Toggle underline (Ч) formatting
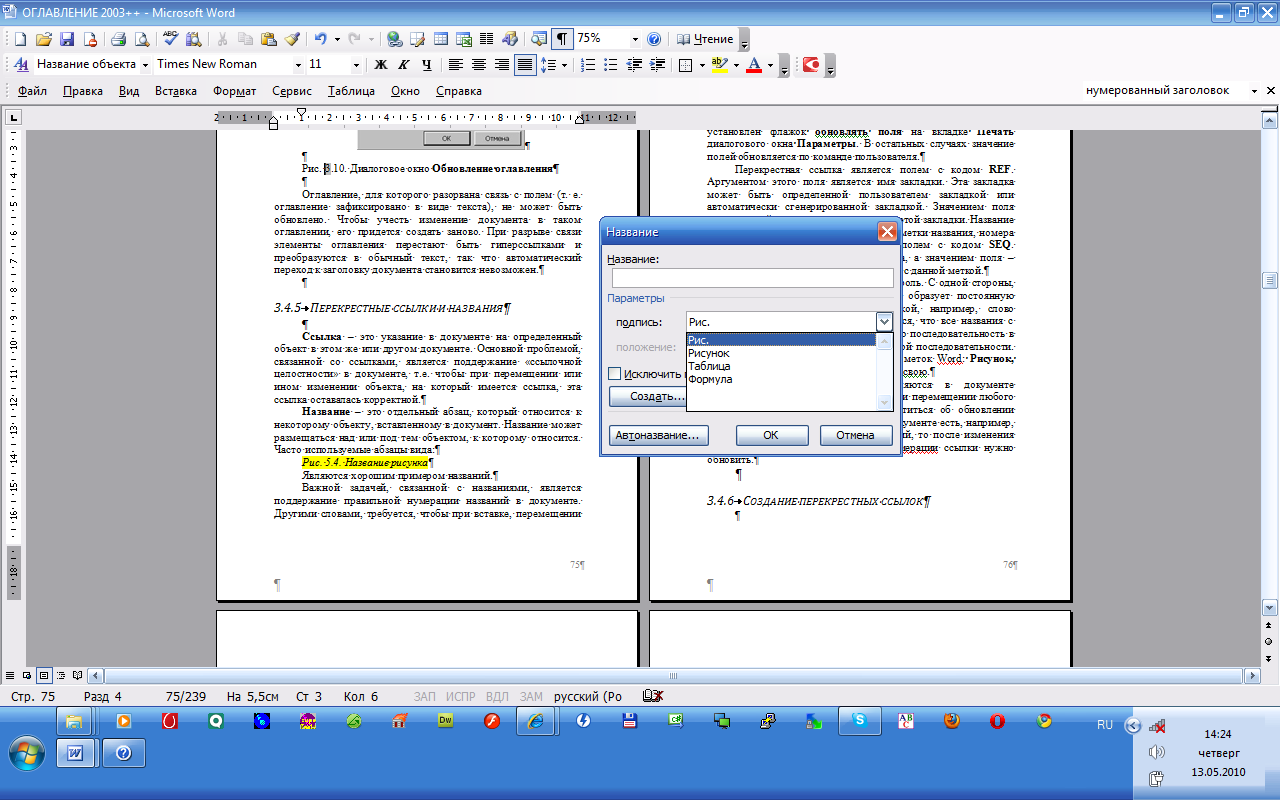Screen dimensions: 1280x800 [426, 64]
